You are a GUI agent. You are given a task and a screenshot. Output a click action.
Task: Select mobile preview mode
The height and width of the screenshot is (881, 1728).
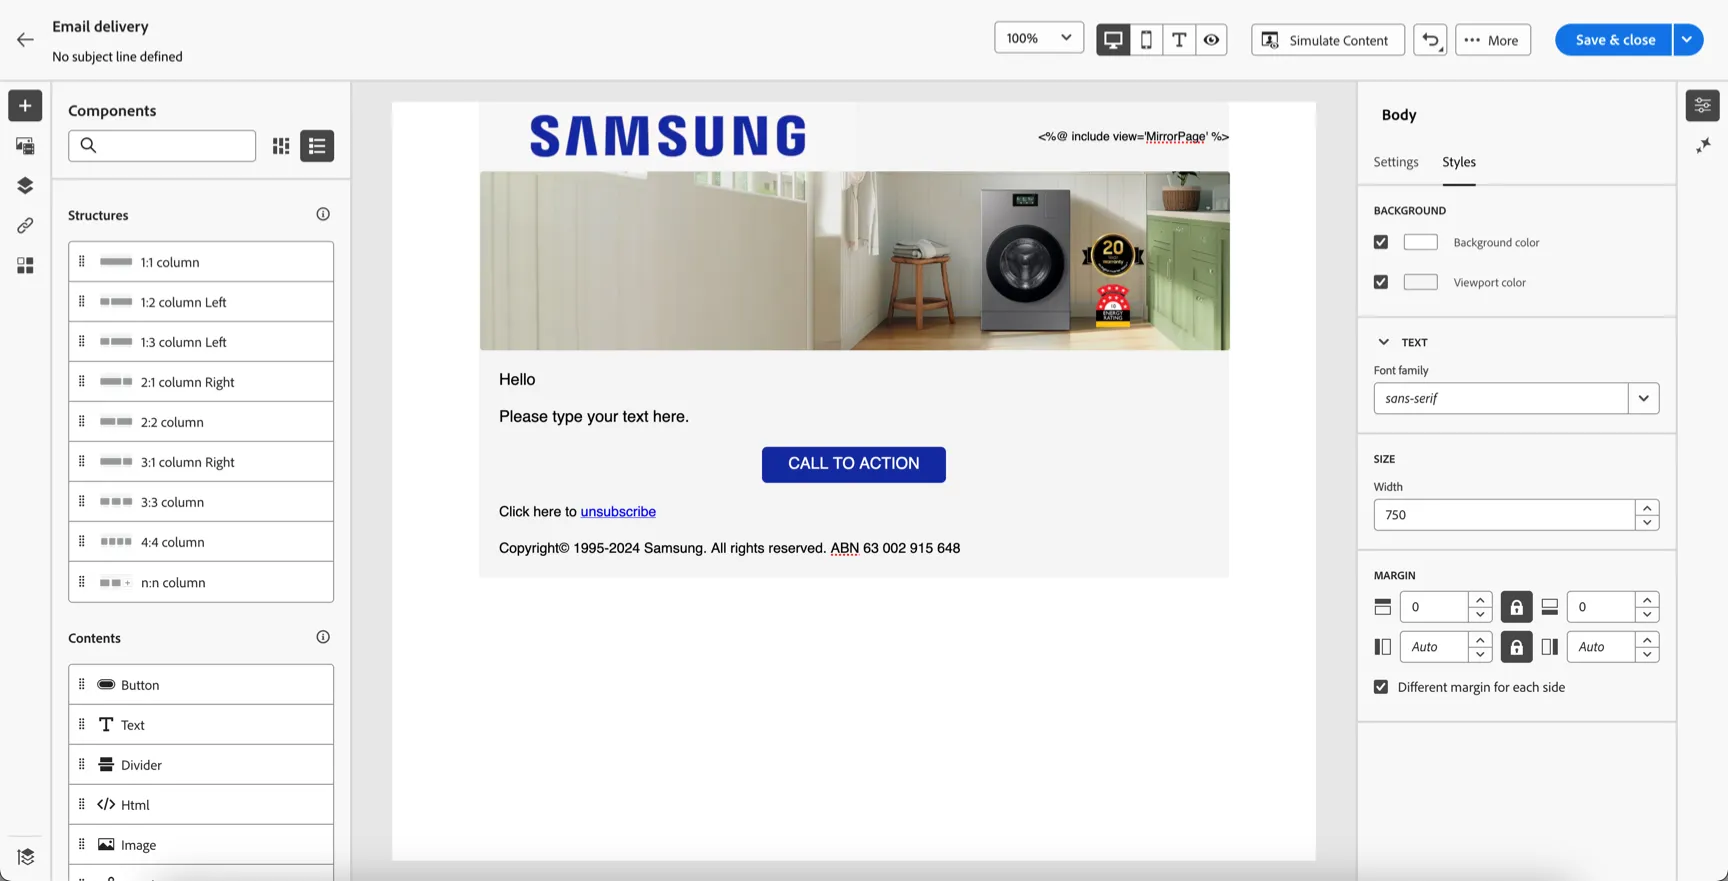pyautogui.click(x=1146, y=40)
